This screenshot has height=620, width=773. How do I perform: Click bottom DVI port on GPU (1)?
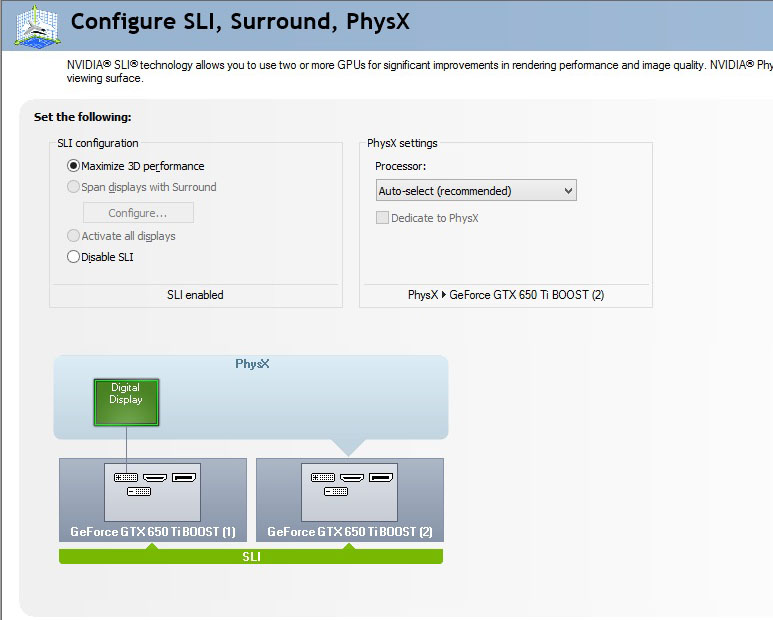139,492
